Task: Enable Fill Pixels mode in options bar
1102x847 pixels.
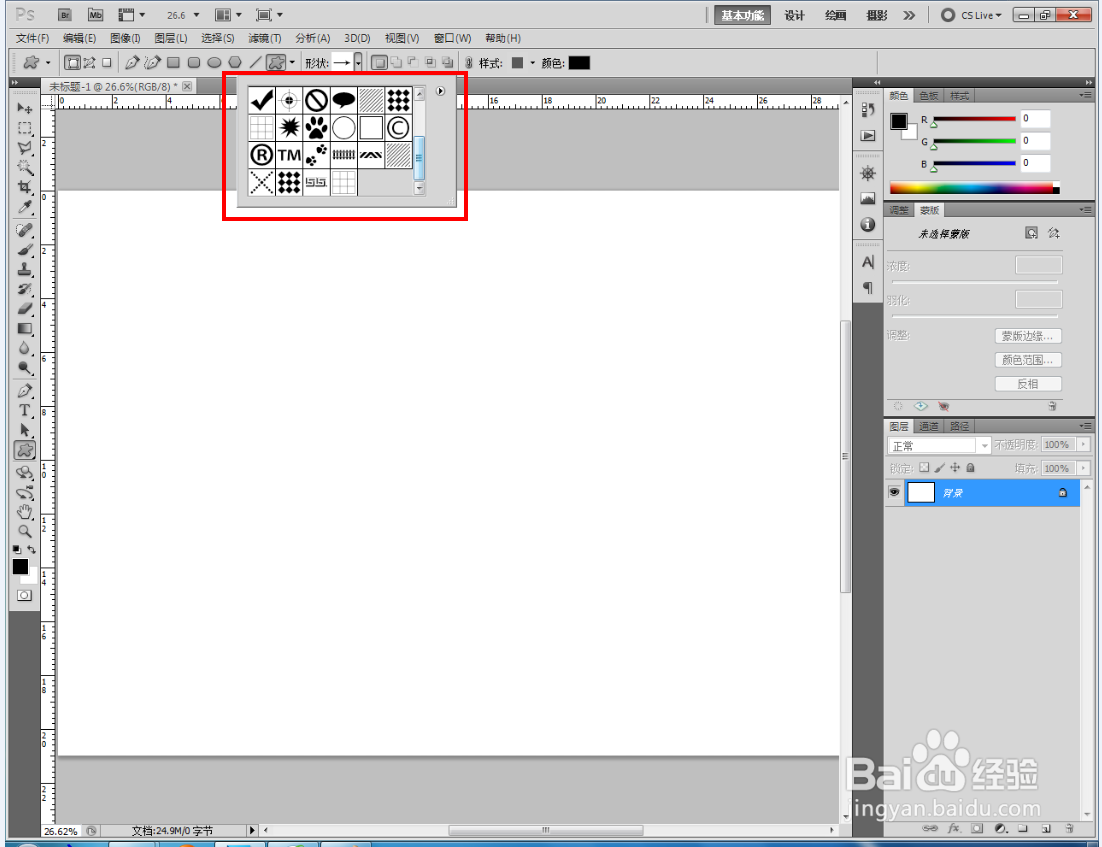Action: [107, 63]
